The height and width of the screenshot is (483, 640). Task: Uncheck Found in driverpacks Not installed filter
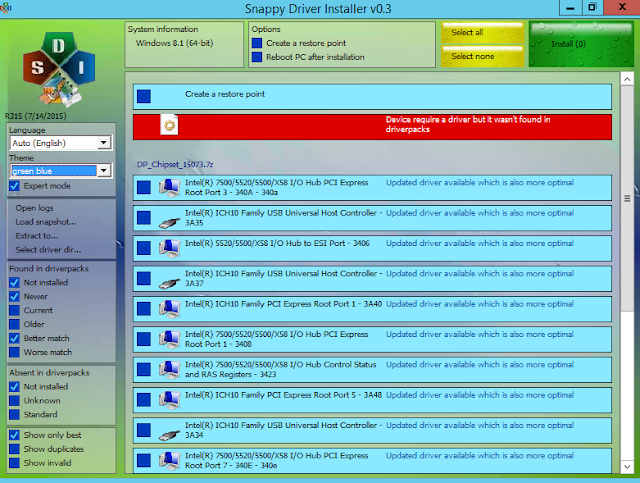point(14,283)
